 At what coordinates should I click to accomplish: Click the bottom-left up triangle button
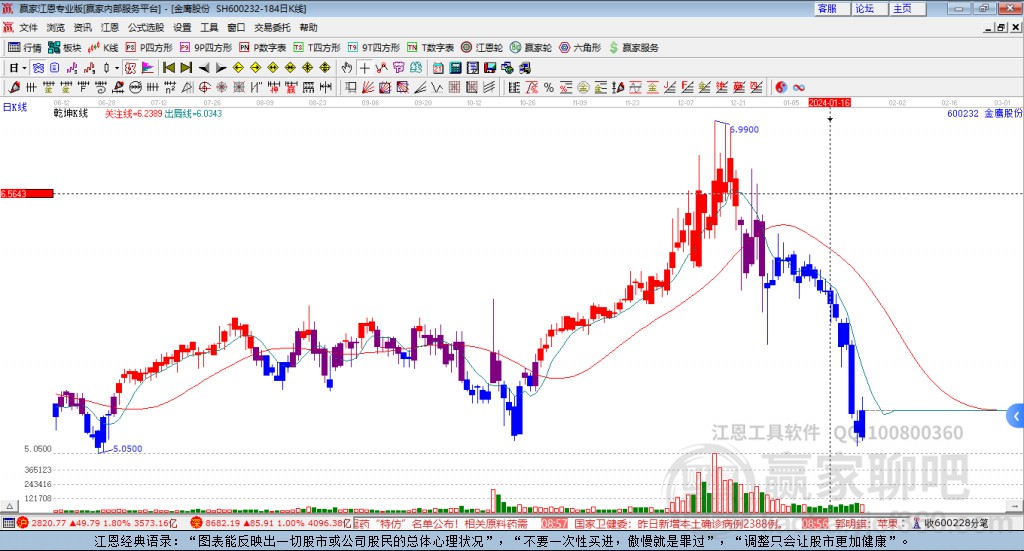point(9,506)
